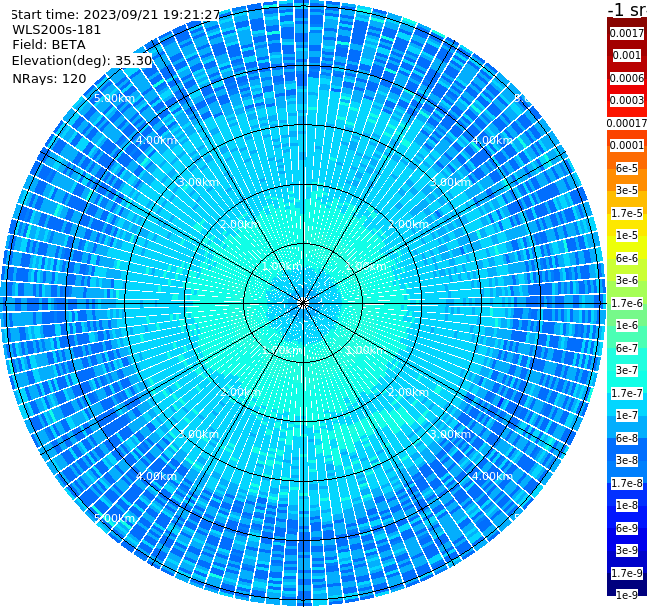This screenshot has width=647, height=607.
Task: Select the upper-right 3.00km range label
Action: [450, 182]
